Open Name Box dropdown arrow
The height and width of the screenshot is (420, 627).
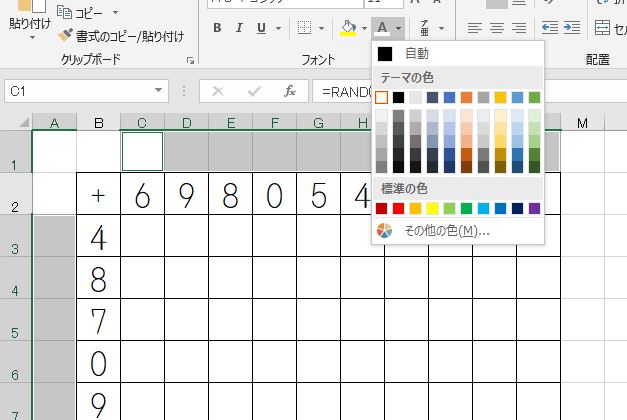pos(159,91)
